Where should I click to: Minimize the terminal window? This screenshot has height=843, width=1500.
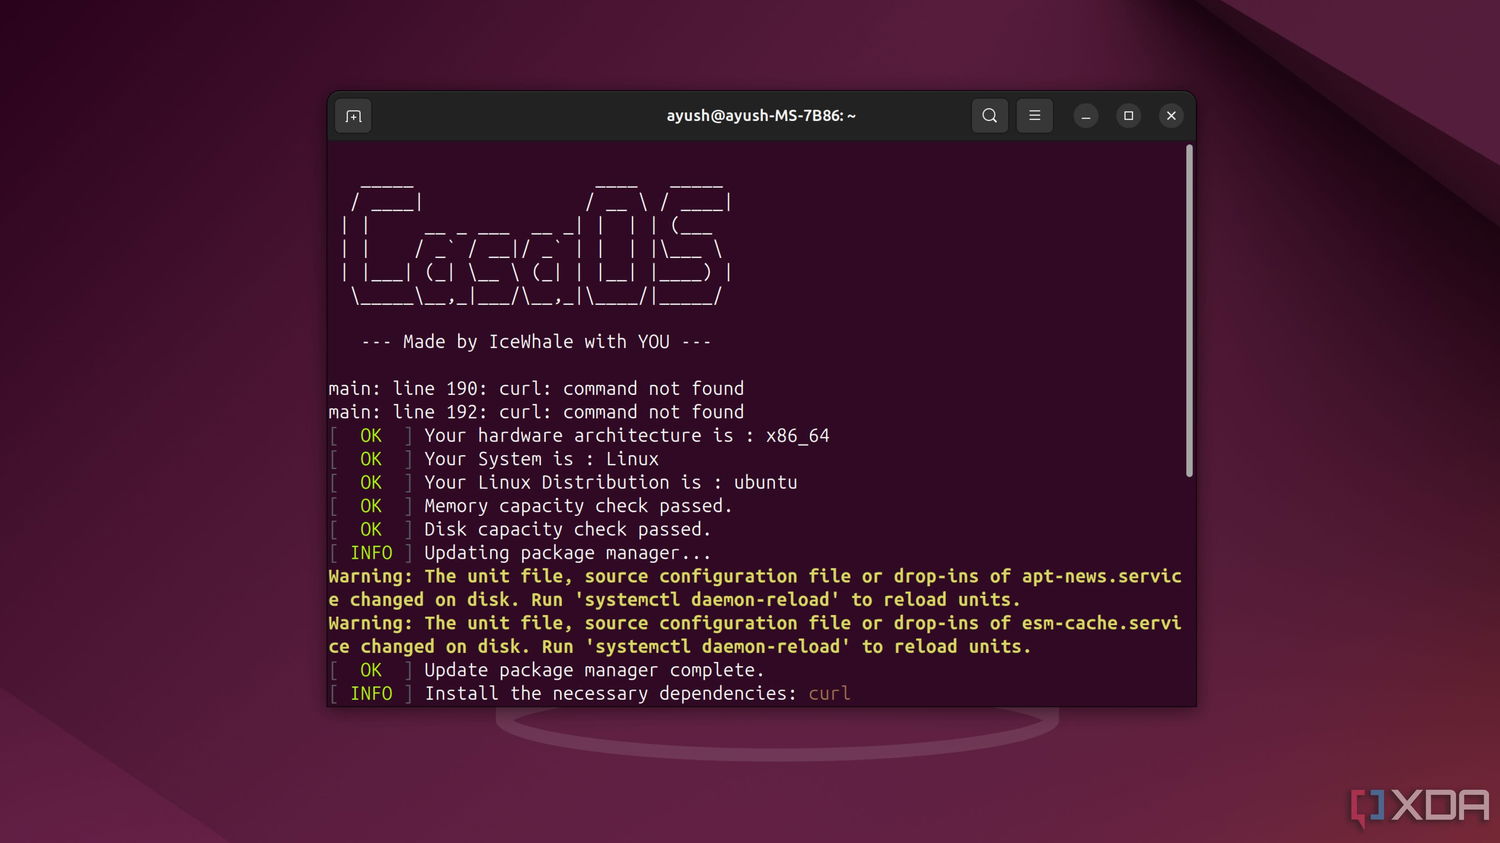tap(1086, 116)
